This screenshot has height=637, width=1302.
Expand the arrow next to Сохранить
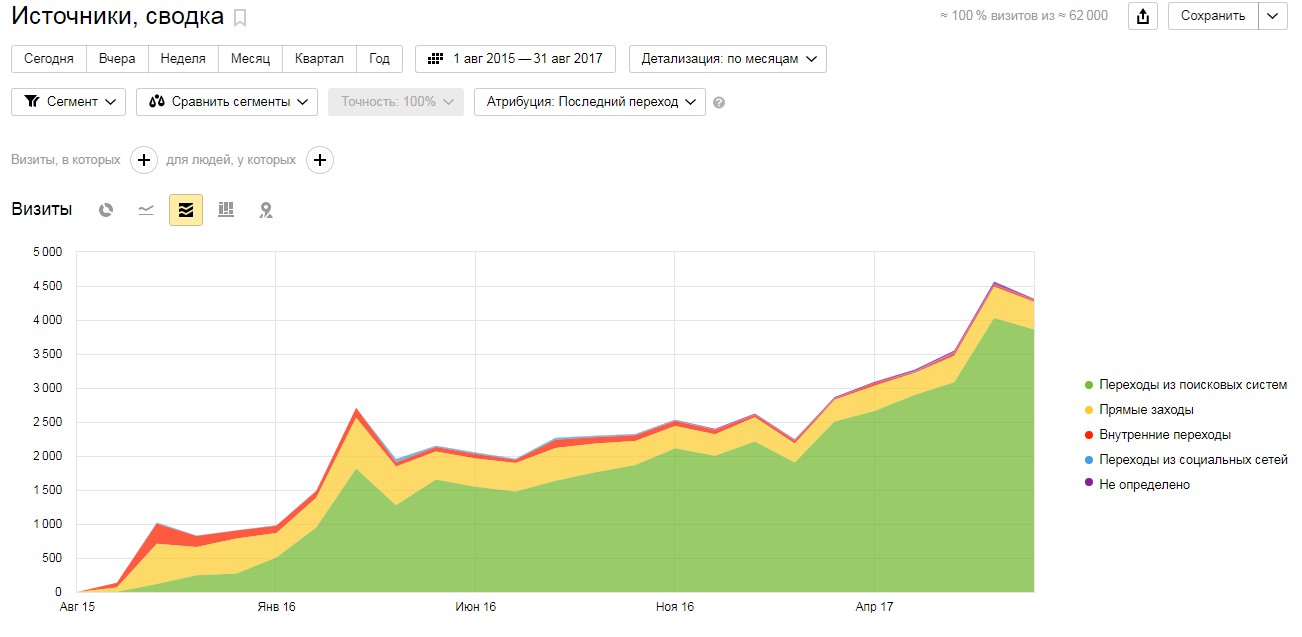coord(1272,16)
